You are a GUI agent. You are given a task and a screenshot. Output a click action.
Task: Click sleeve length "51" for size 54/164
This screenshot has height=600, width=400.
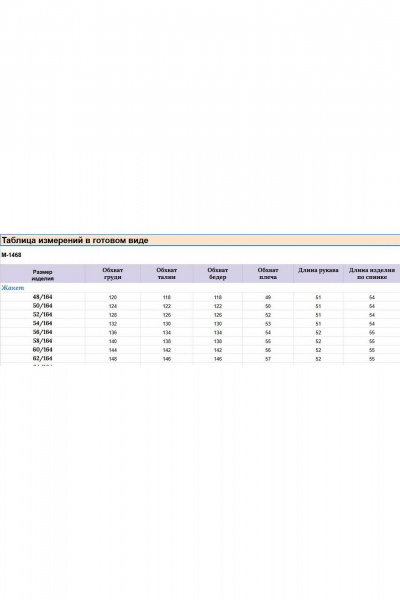tap(318, 324)
